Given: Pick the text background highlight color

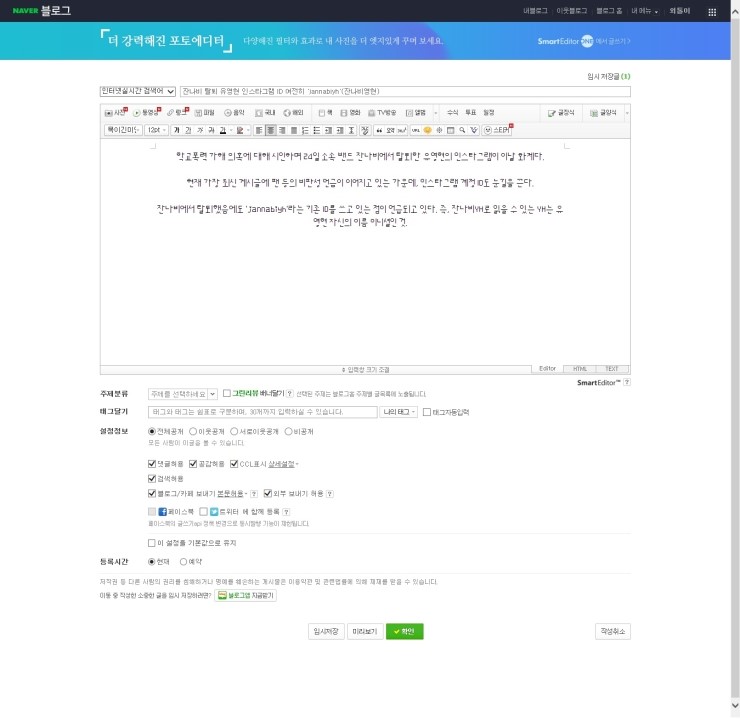Looking at the screenshot, I should click(240, 130).
